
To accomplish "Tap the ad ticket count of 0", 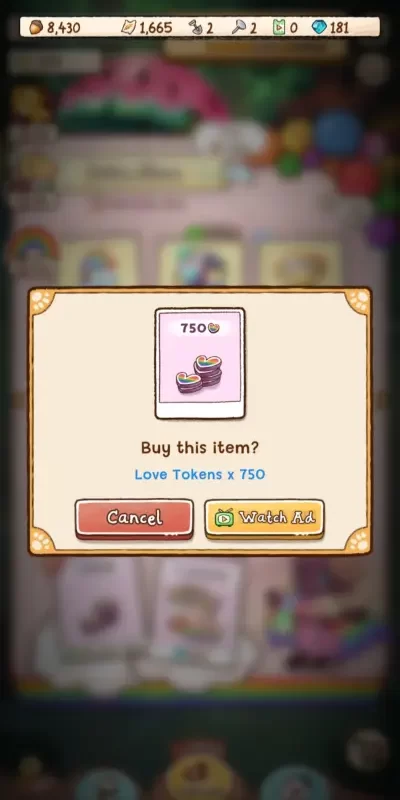I will [293, 28].
